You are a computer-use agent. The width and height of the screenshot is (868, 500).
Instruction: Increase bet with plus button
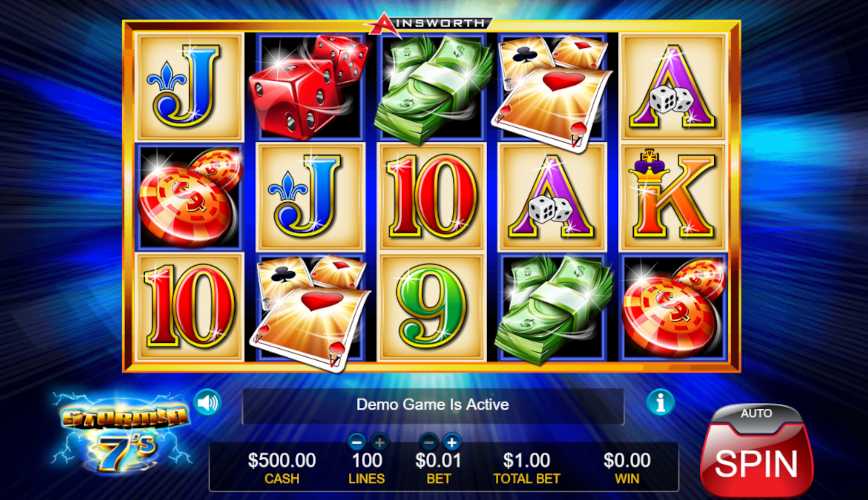pos(452,442)
